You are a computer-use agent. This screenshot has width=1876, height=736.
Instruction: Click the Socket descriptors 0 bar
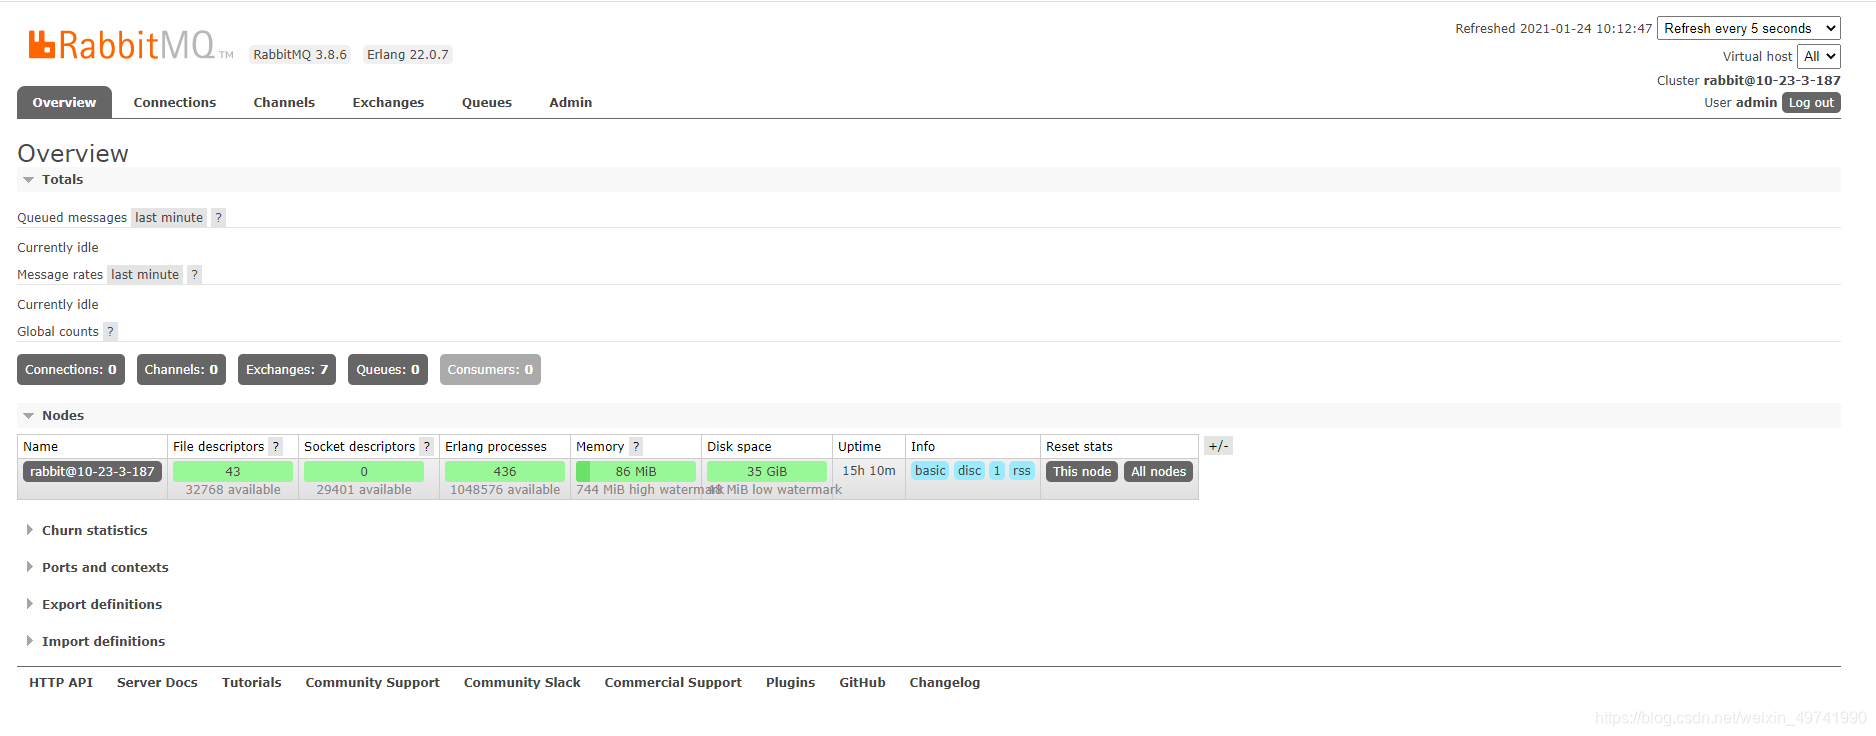pos(364,472)
